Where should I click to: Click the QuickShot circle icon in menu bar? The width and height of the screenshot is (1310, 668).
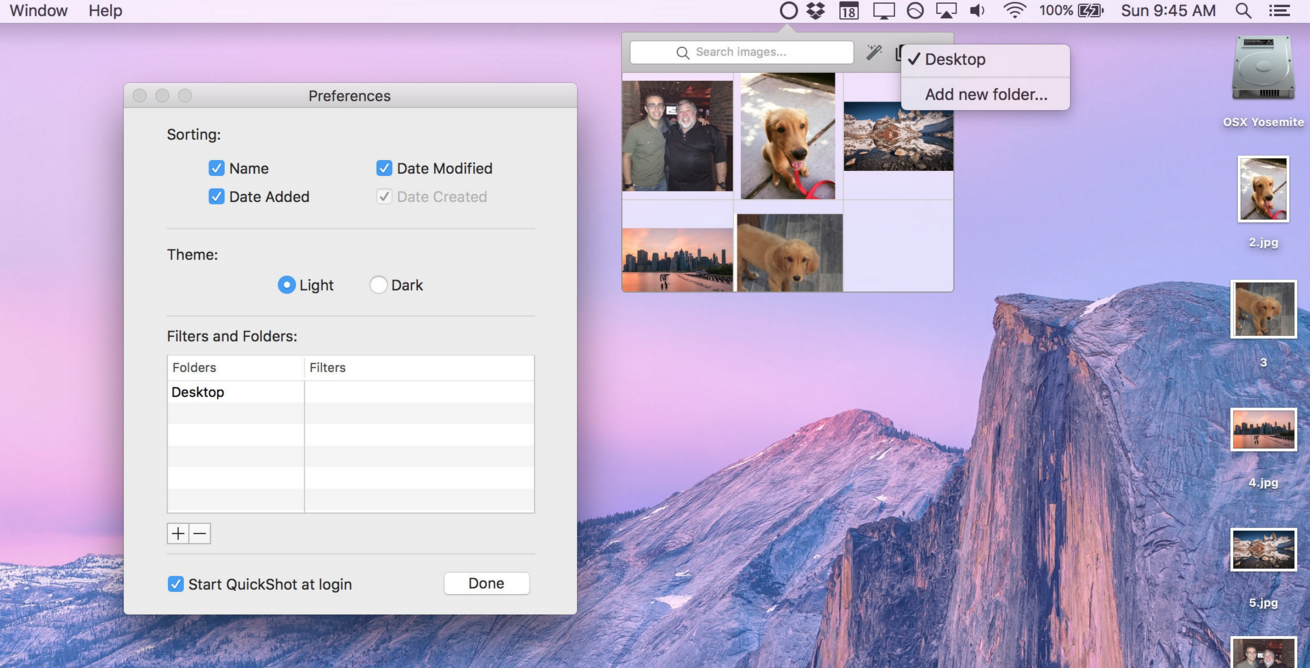789,11
